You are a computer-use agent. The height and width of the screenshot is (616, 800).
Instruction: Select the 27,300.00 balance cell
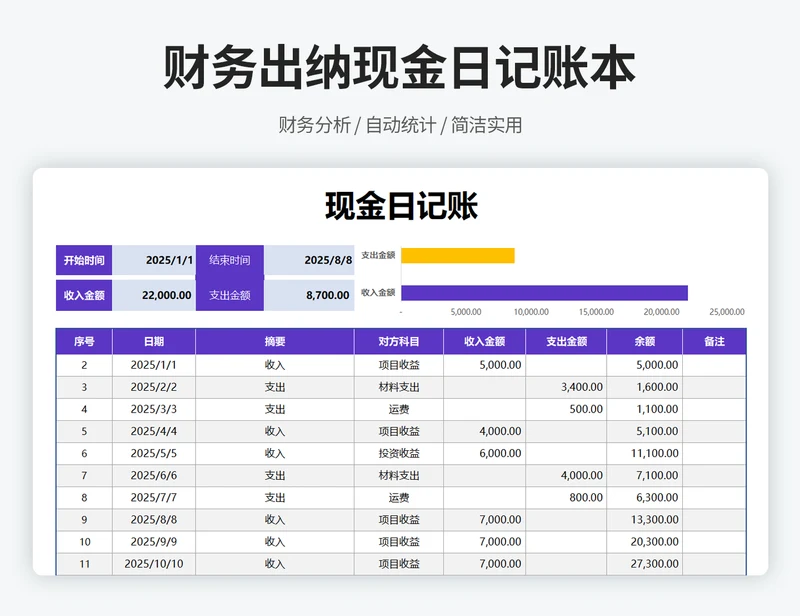[645, 564]
